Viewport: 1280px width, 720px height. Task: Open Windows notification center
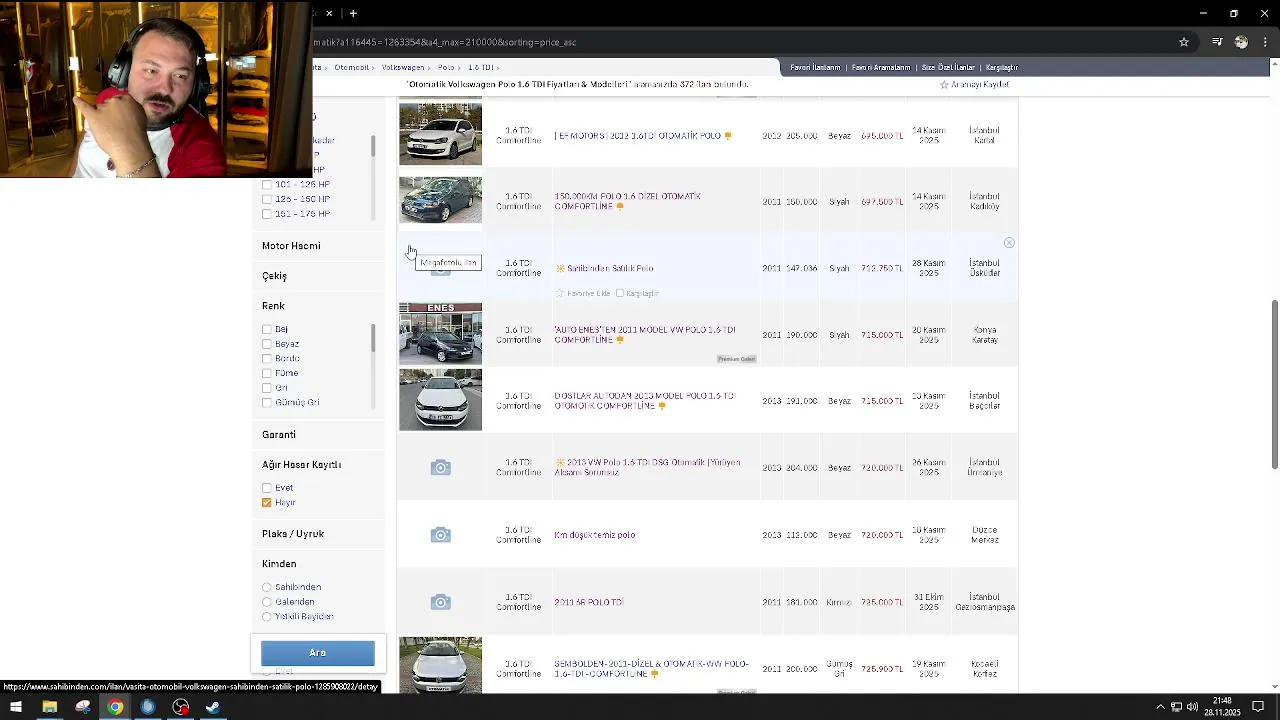click(1258, 707)
